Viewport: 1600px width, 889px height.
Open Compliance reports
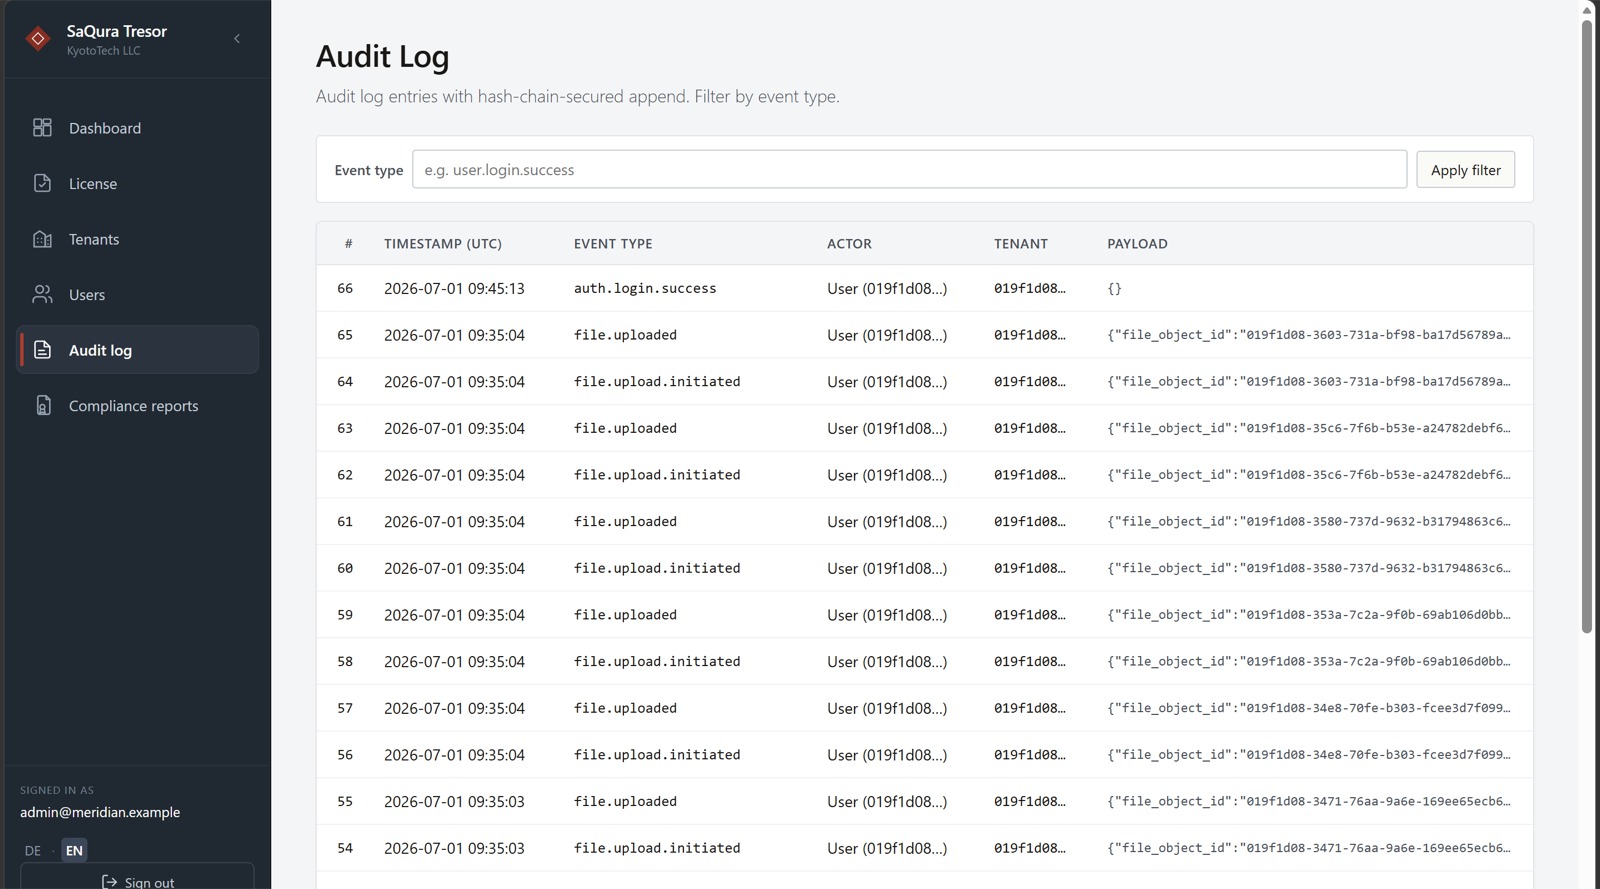[137, 405]
